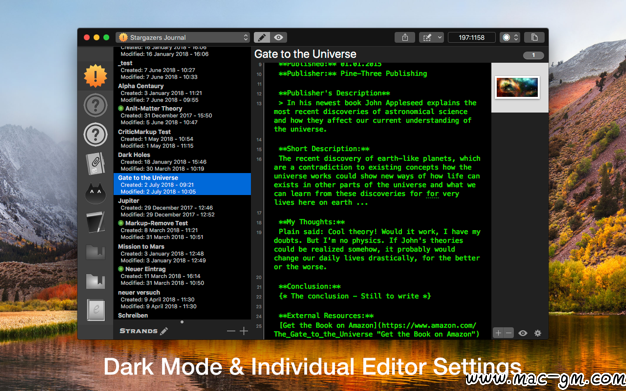The image size is (626, 391).
Task: Click the My Thoughts heading in editor
Action: tap(311, 222)
